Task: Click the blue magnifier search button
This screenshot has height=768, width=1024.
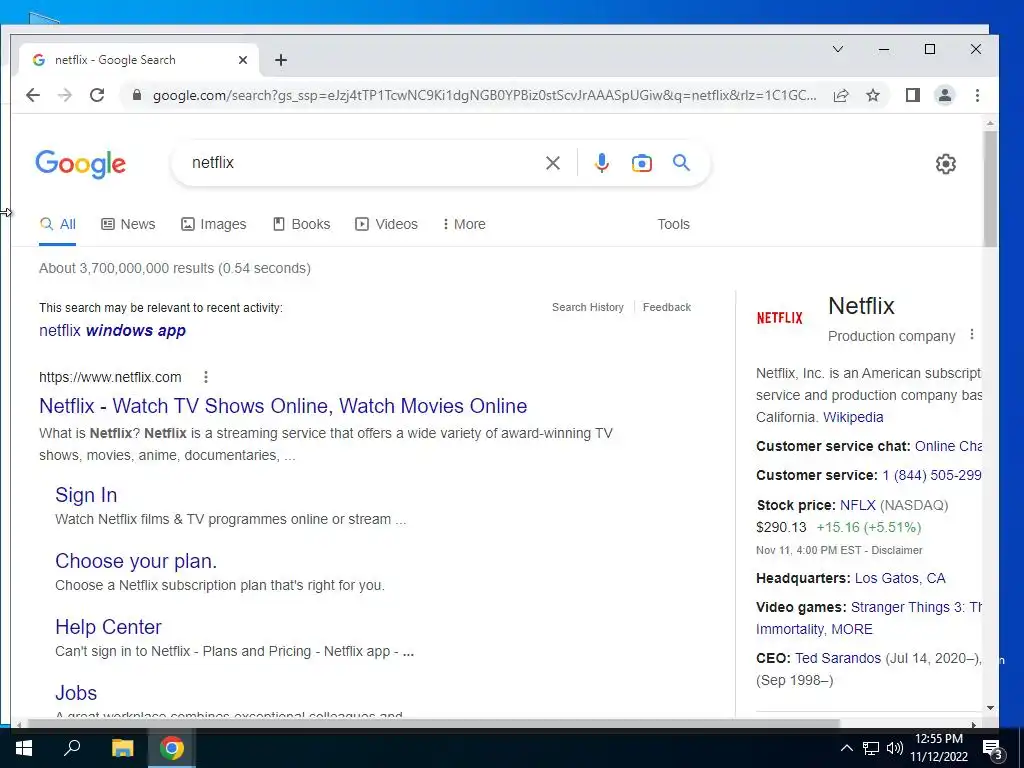Action: point(681,163)
